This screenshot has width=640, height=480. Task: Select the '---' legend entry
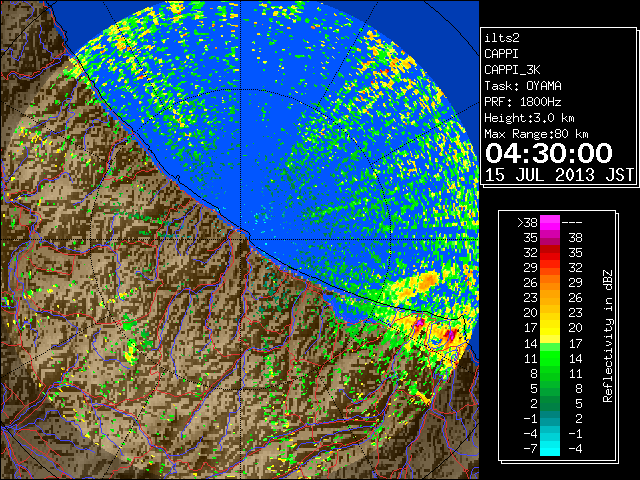click(x=572, y=222)
